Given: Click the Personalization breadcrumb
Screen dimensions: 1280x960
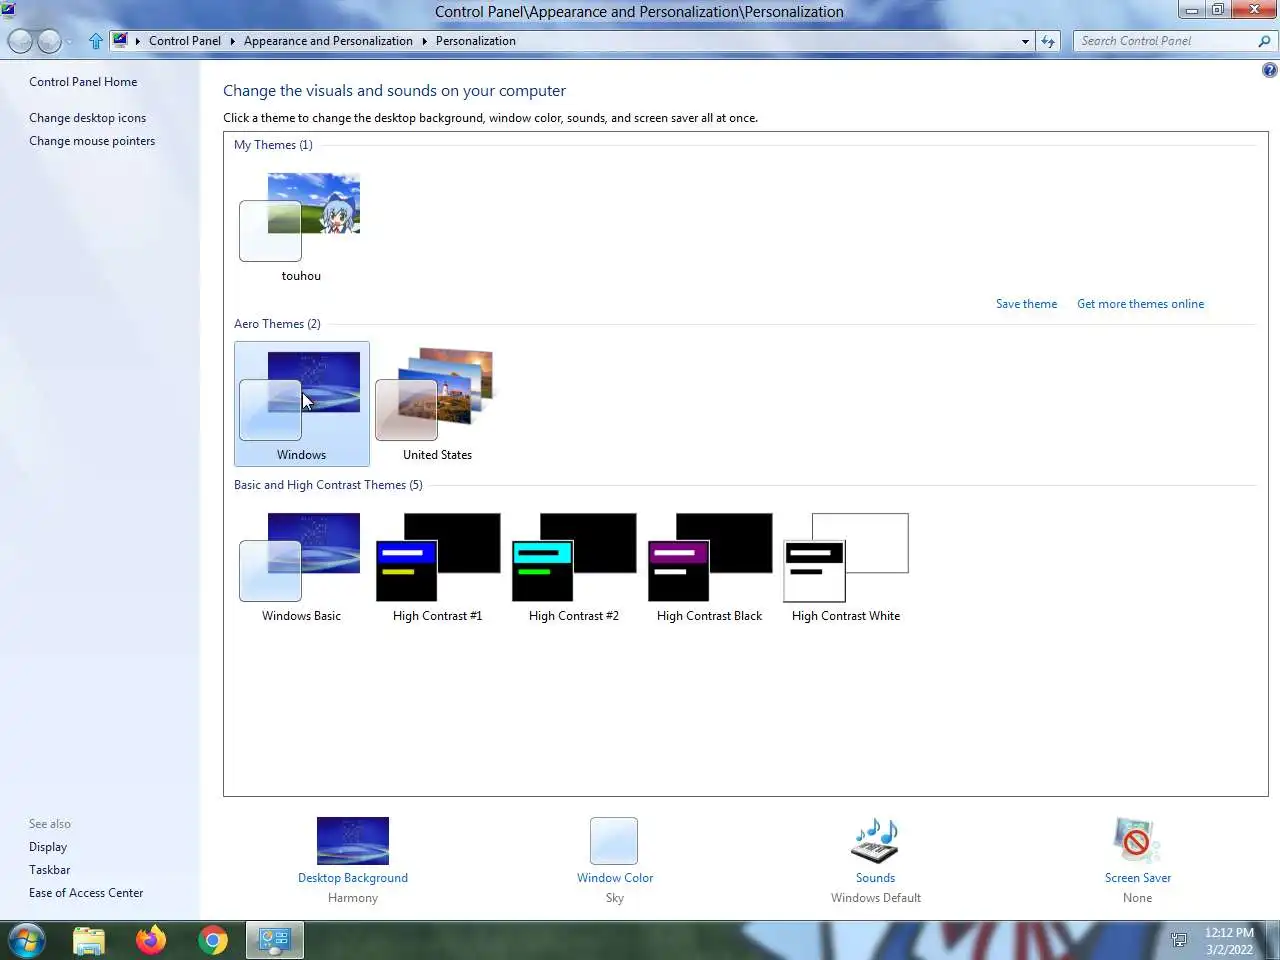Looking at the screenshot, I should [x=476, y=41].
